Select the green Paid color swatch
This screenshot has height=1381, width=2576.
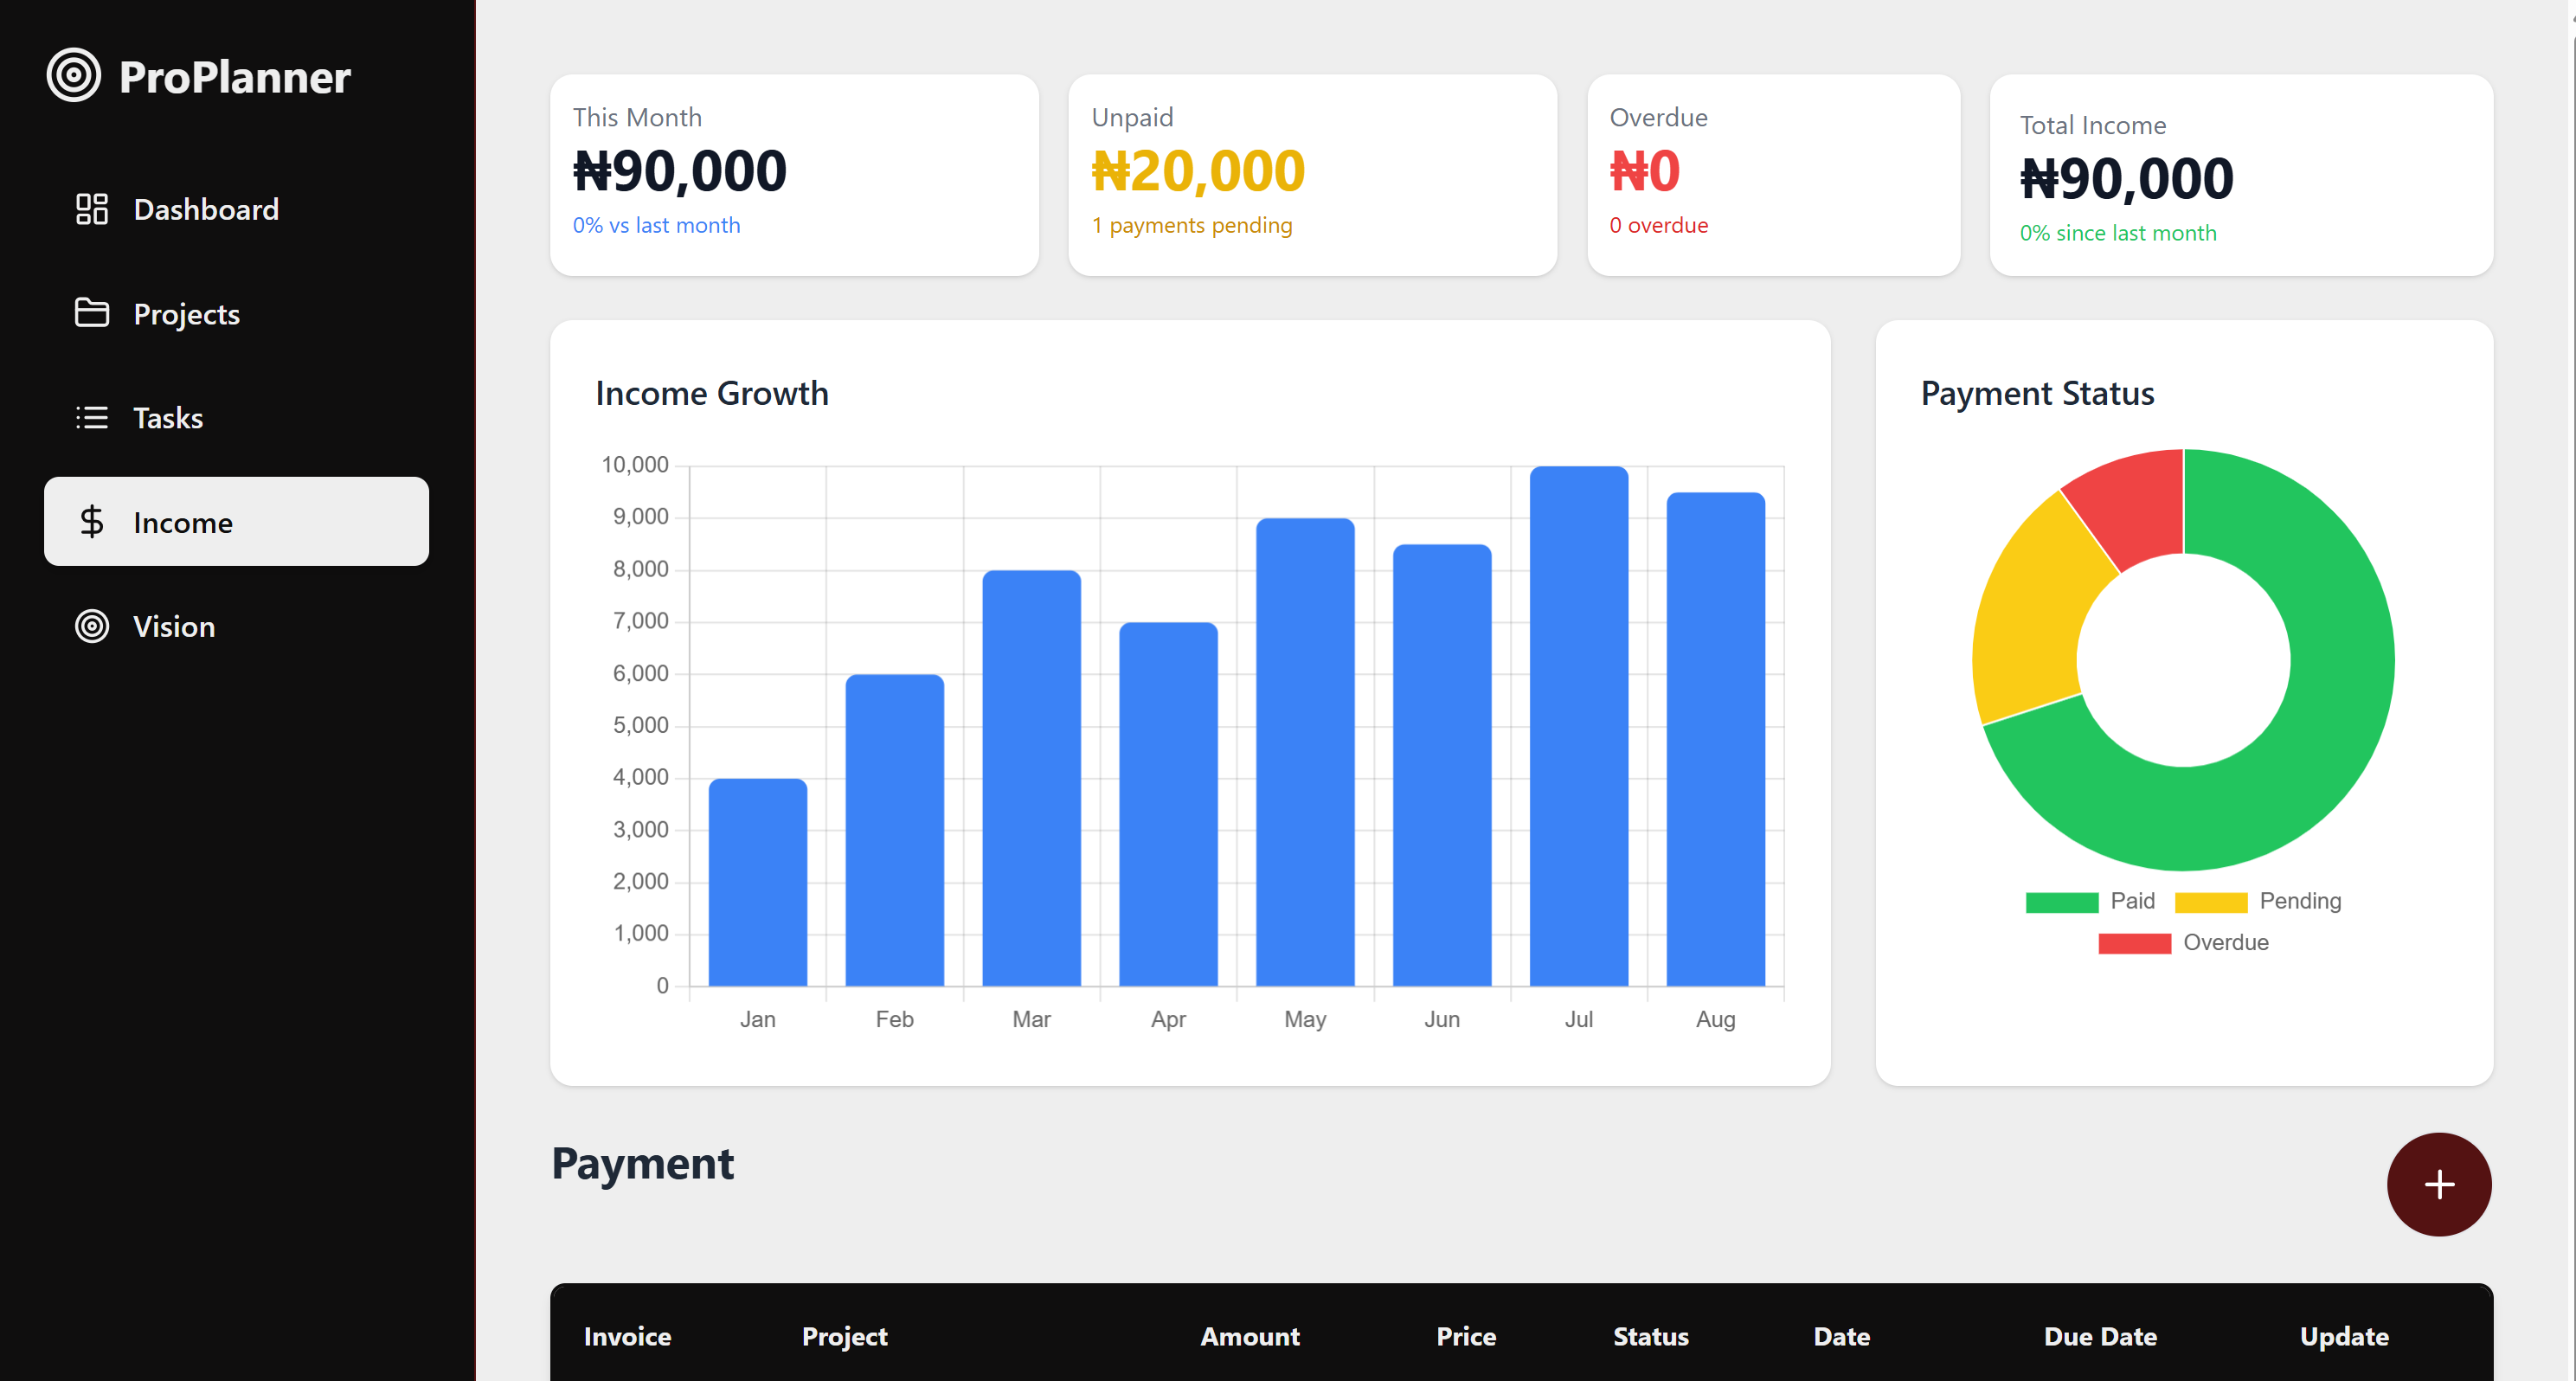point(2064,900)
